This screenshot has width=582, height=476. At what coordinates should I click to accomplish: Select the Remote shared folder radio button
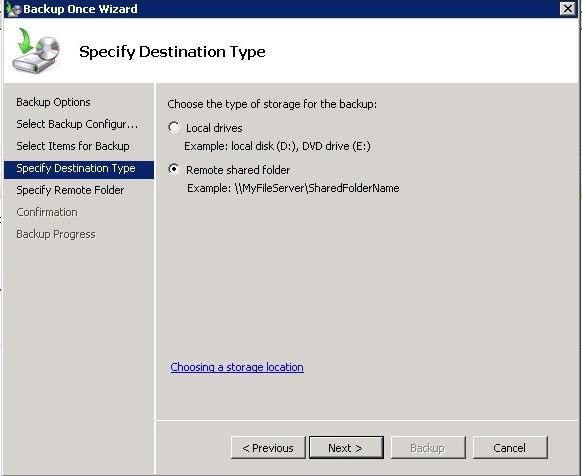pos(174,169)
